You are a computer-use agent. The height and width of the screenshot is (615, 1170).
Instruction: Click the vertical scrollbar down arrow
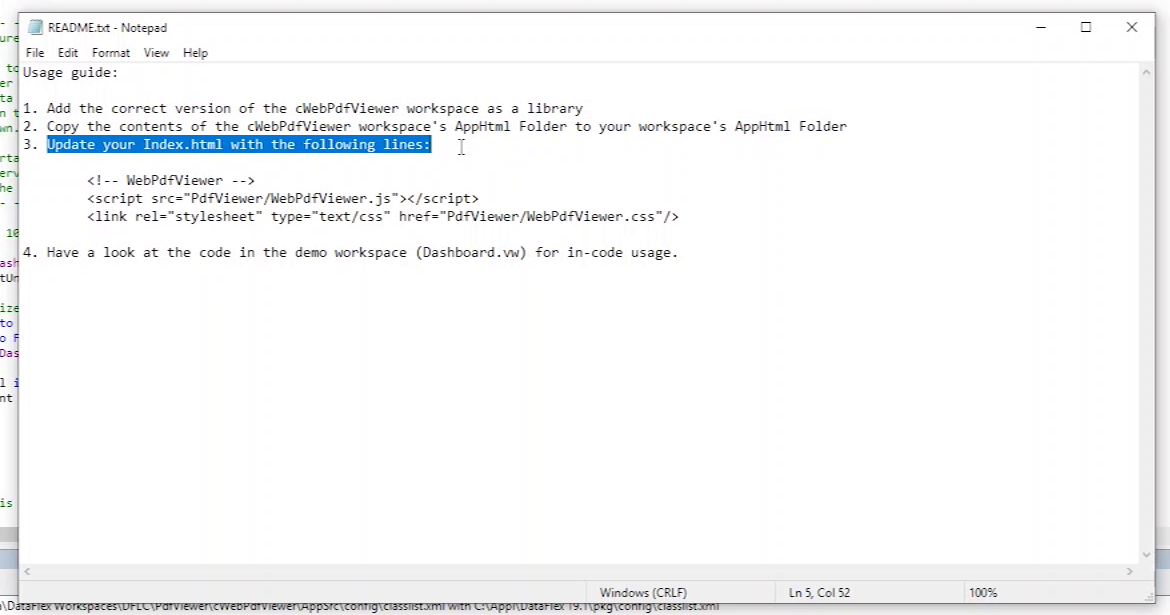click(x=1146, y=555)
